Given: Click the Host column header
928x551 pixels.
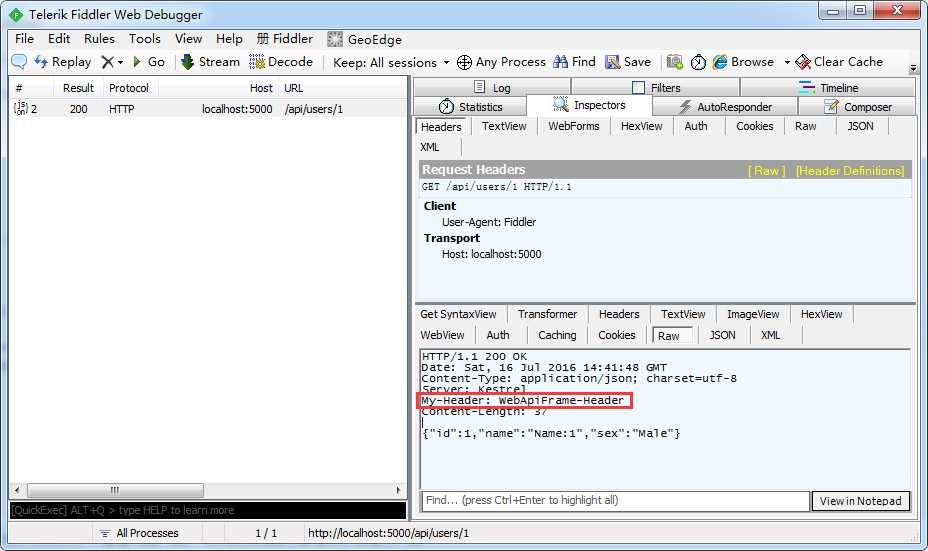Looking at the screenshot, I should [x=261, y=88].
